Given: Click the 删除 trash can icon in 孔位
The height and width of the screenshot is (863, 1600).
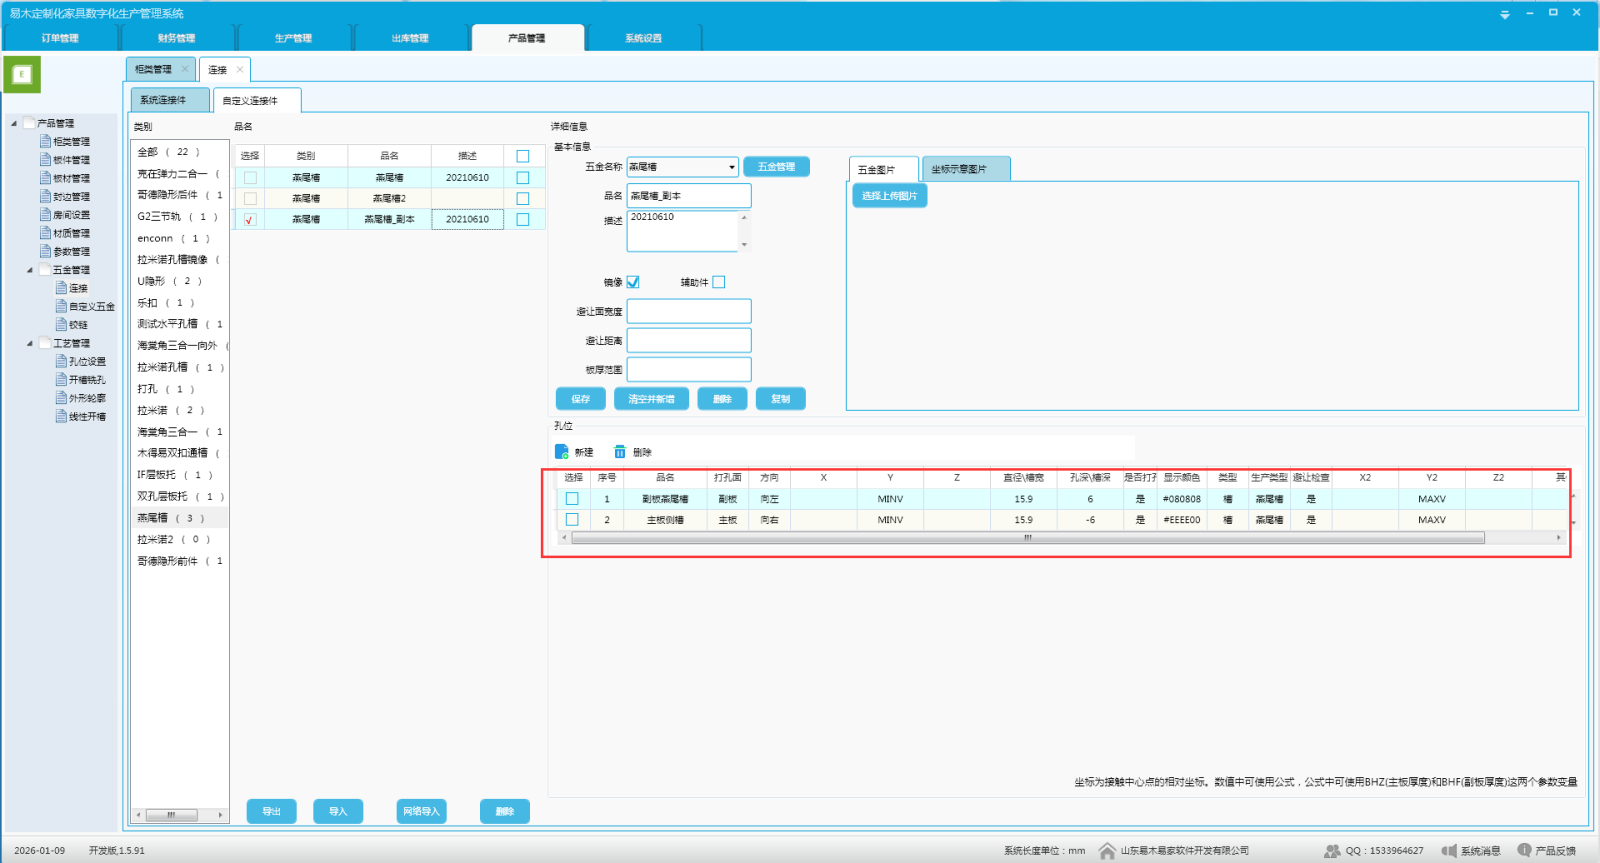Looking at the screenshot, I should (620, 452).
